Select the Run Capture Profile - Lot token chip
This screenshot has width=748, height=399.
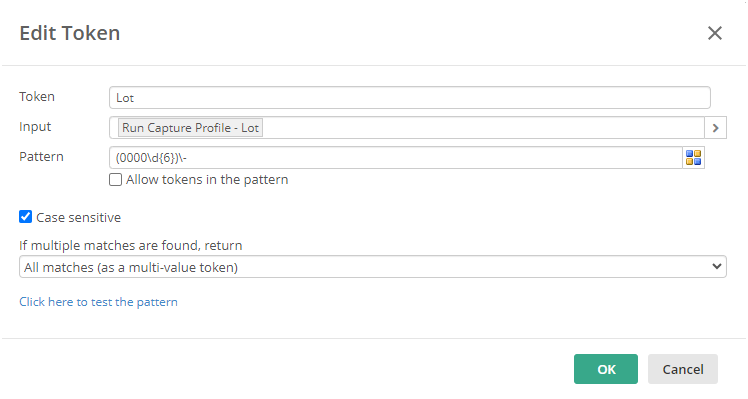(190, 128)
